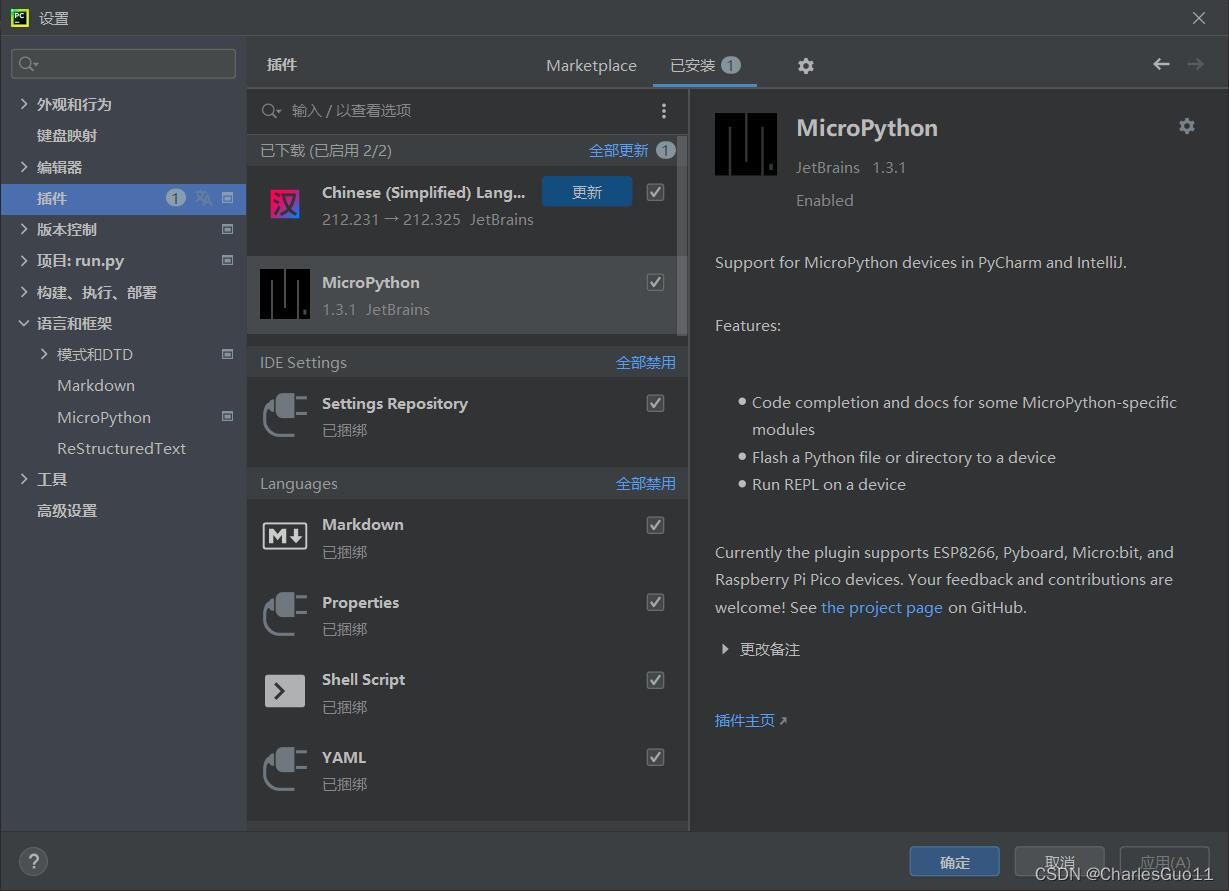This screenshot has height=891, width=1229.
Task: Open the project page GitHub link
Action: [882, 607]
